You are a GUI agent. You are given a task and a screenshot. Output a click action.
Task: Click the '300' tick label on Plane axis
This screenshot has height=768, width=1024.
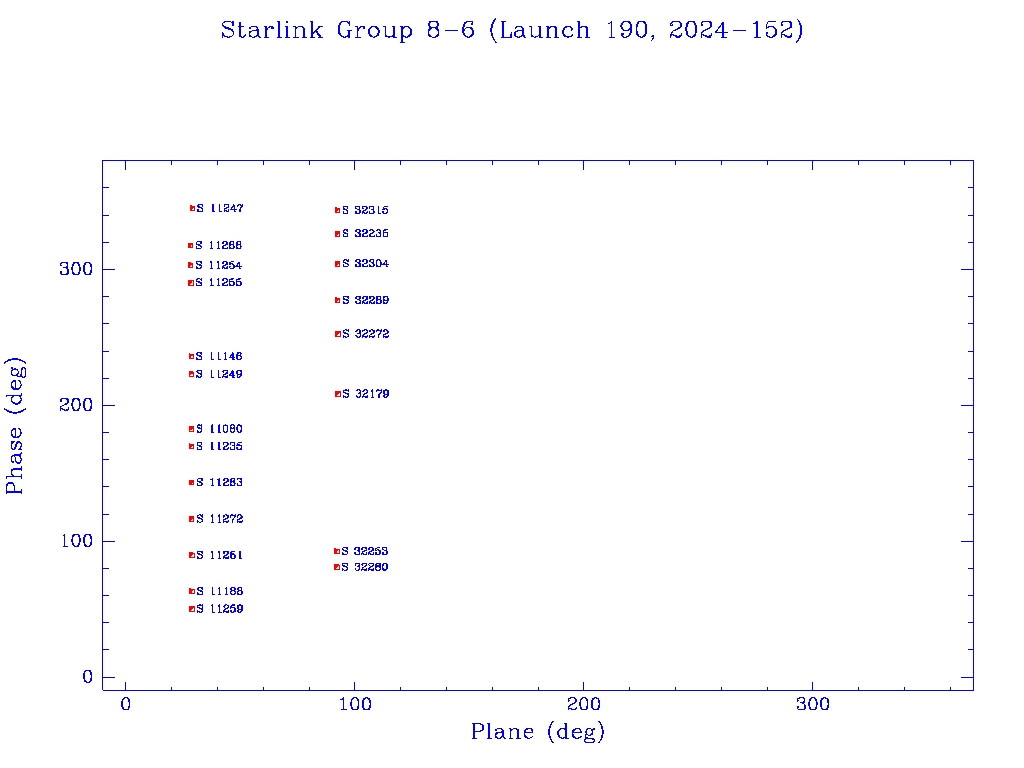pos(812,705)
